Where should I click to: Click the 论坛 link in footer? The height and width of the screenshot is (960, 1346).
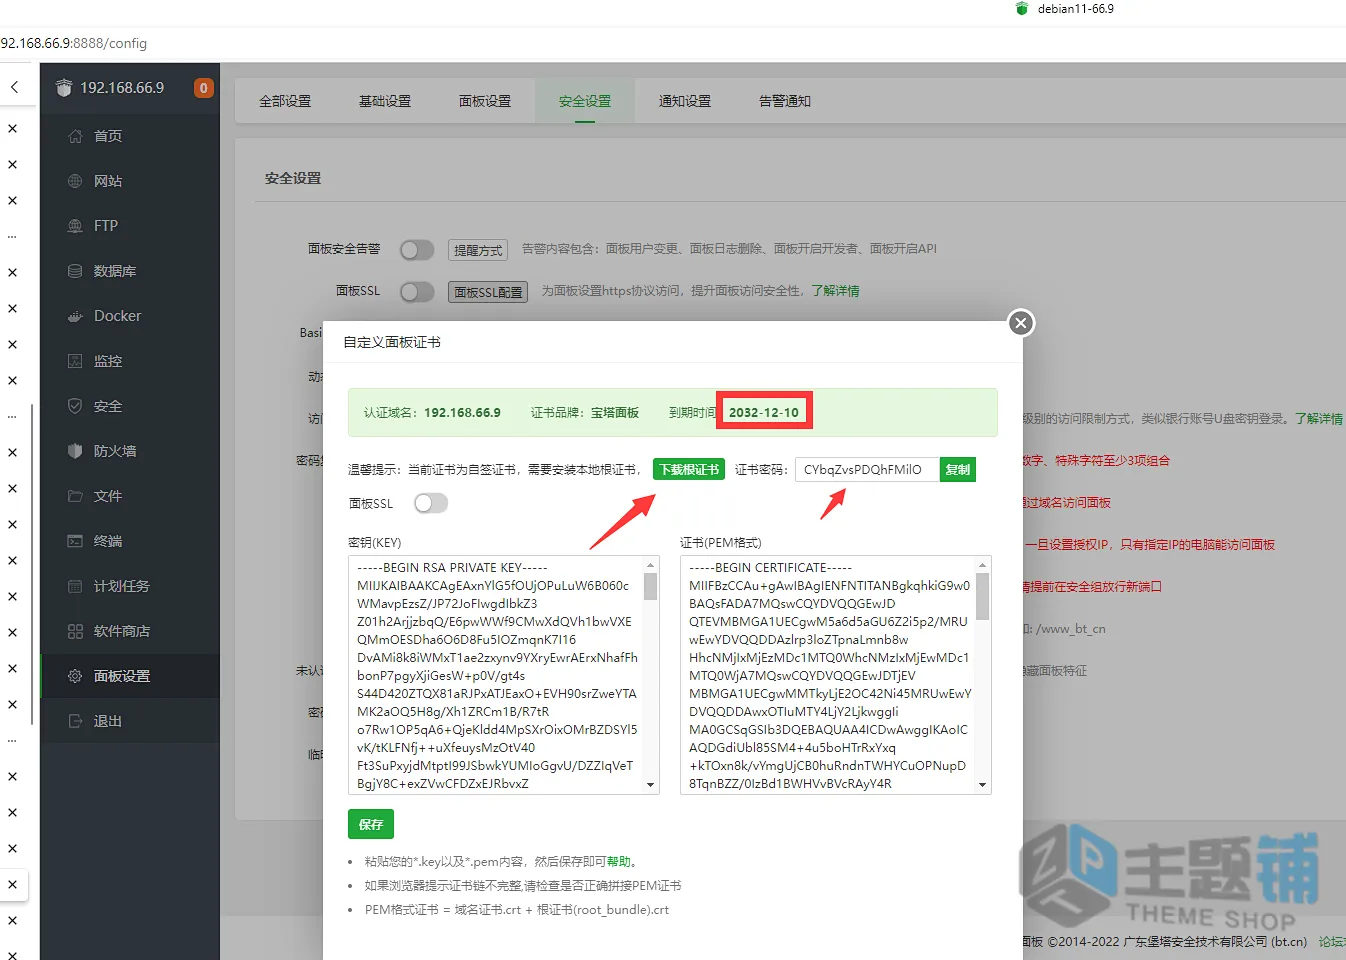pyautogui.click(x=1332, y=941)
